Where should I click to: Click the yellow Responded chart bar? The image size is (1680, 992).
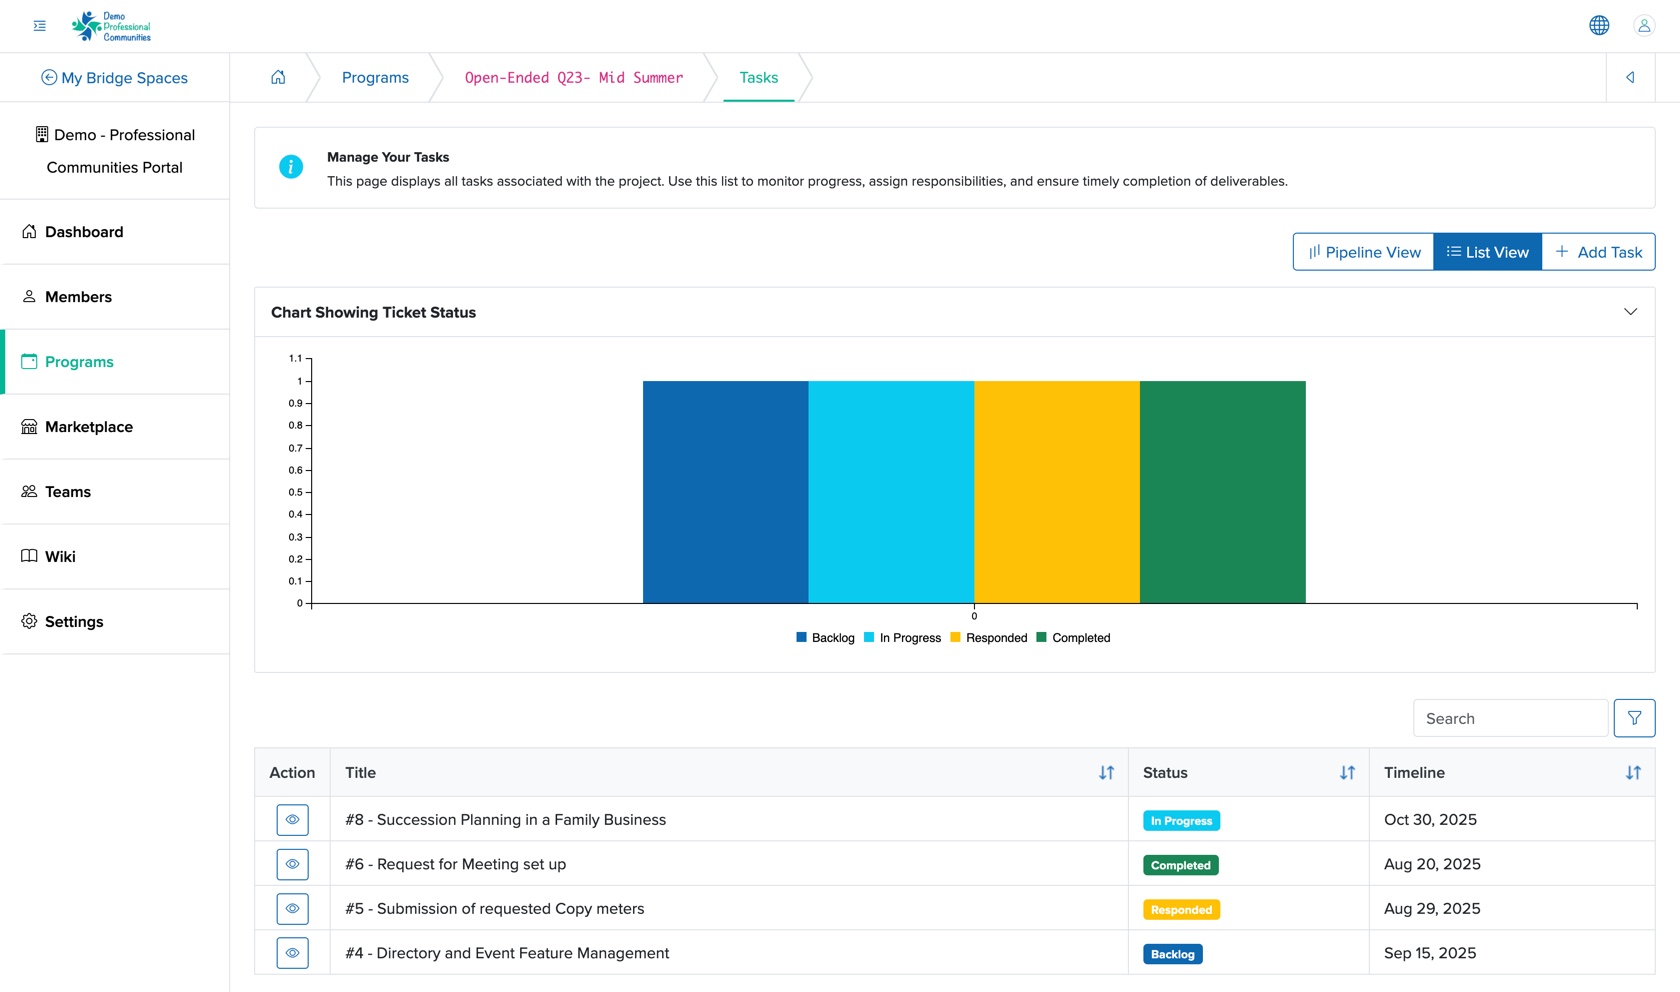tap(1057, 492)
